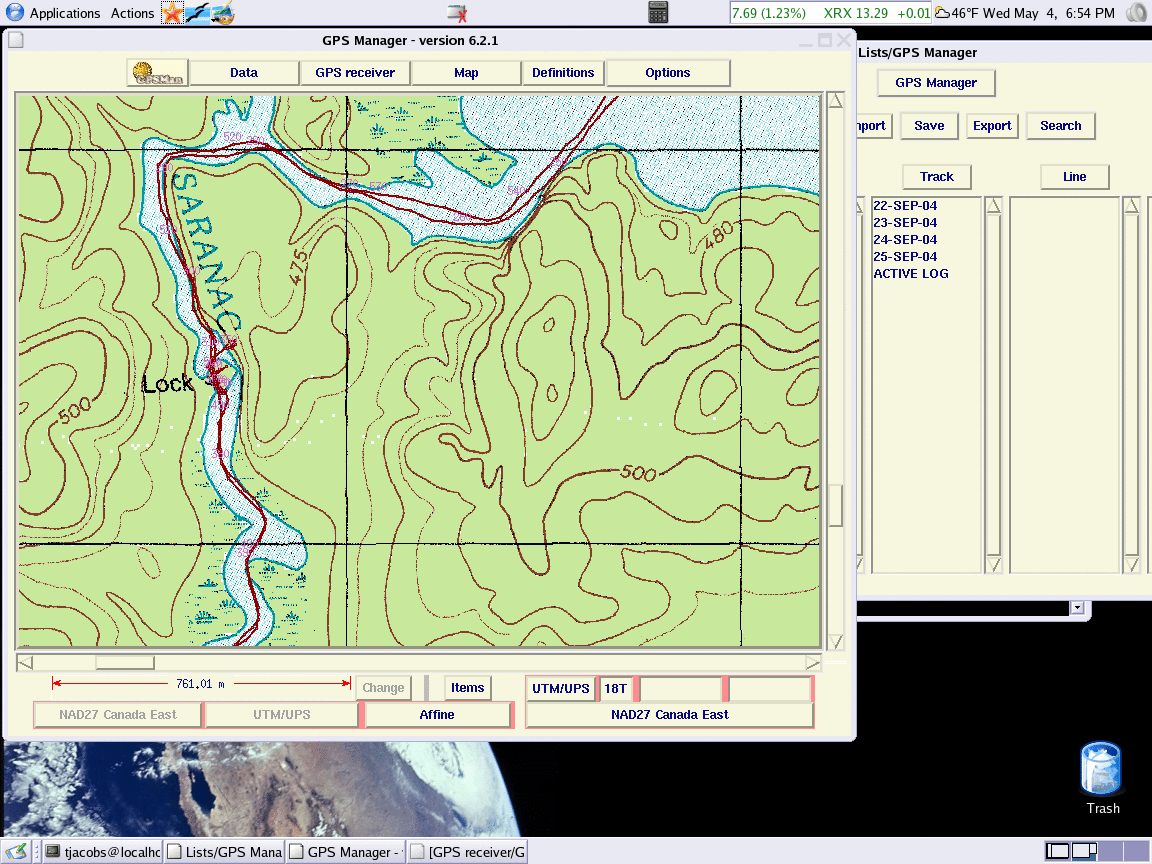This screenshot has width=1152, height=864.
Task: Switch to tjacobs@localhost terminal taskbar item
Action: tap(103, 852)
